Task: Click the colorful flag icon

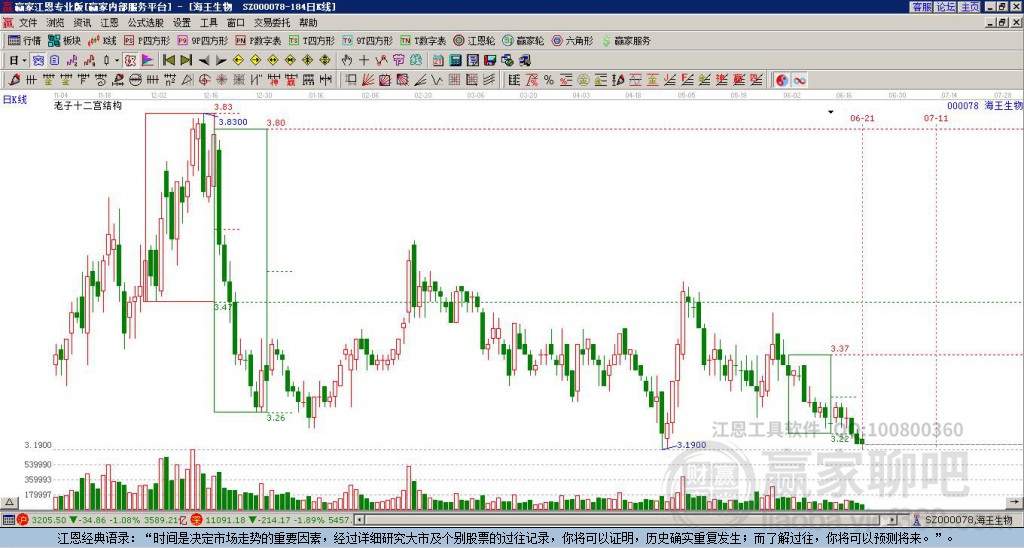Action: coord(148,61)
